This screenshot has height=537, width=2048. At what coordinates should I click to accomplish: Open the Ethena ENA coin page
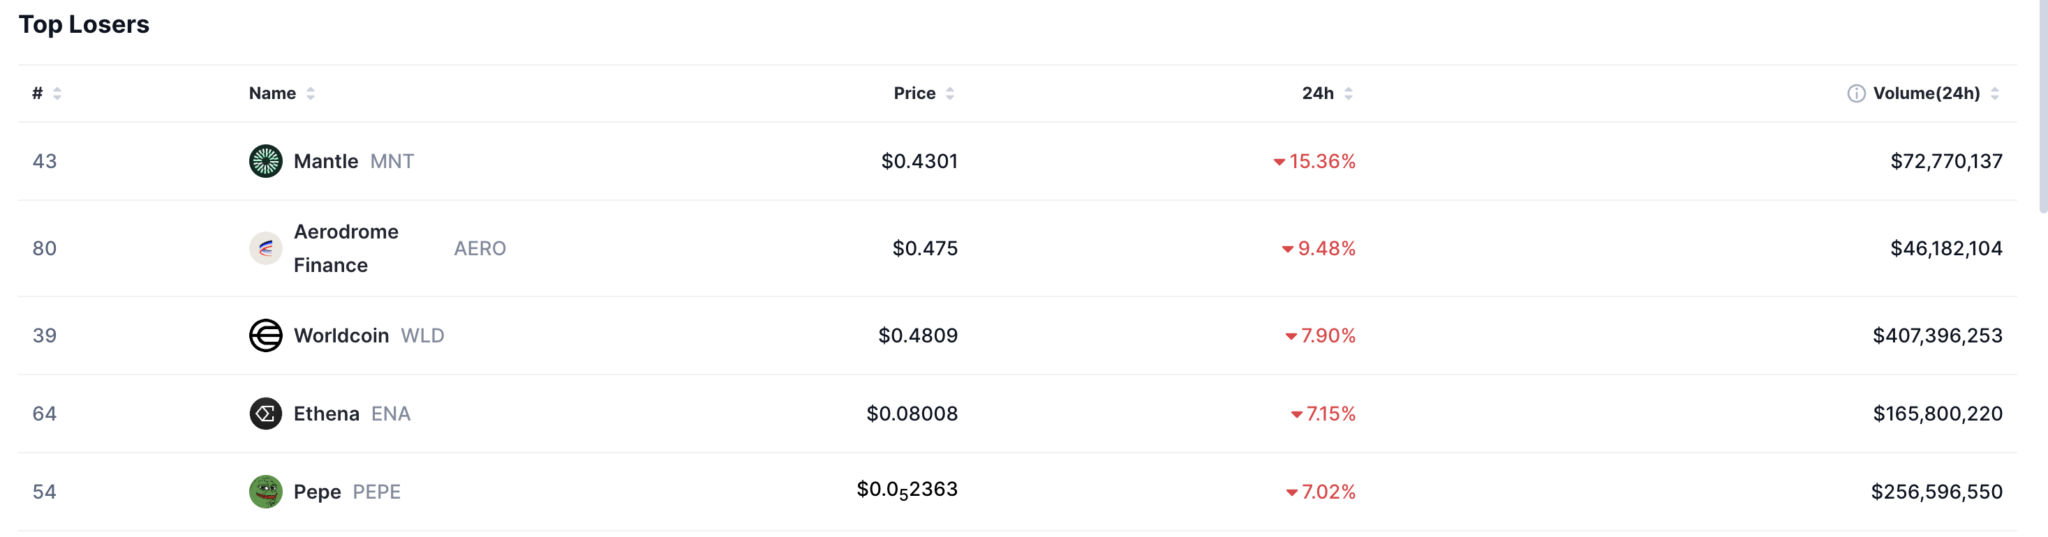pos(352,413)
